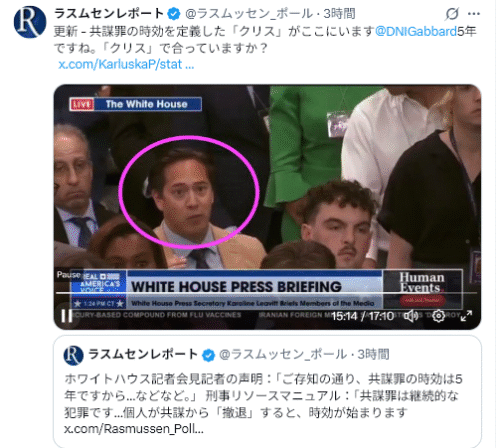Viewport: 500px width, 448px height.
Task: Follow the x.com/KarluskaP/stat link
Action: (126, 64)
